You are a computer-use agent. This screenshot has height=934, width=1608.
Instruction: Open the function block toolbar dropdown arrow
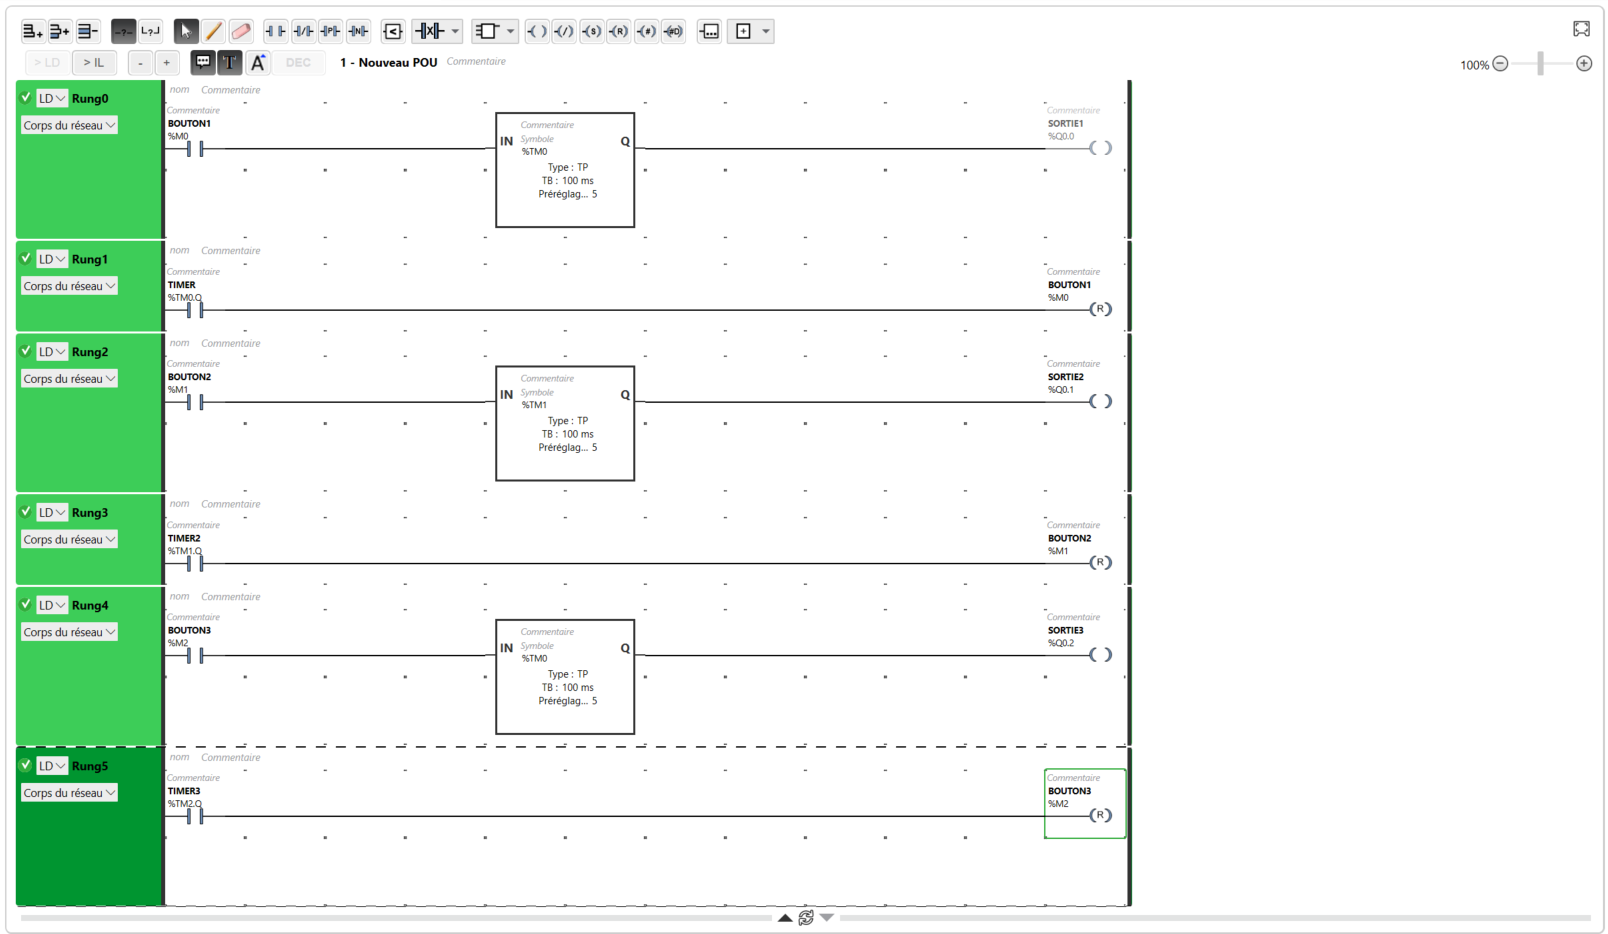point(510,31)
